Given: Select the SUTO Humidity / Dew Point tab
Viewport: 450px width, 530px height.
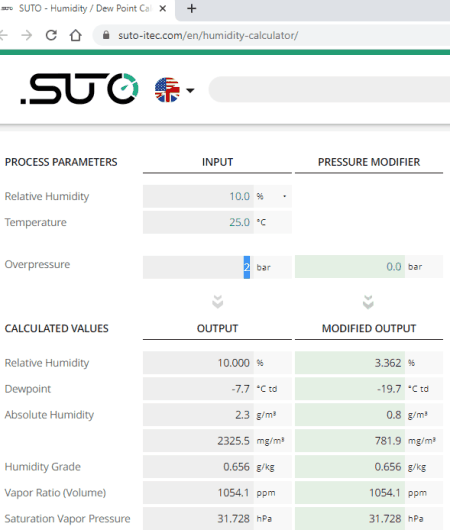Looking at the screenshot, I should point(85,8).
